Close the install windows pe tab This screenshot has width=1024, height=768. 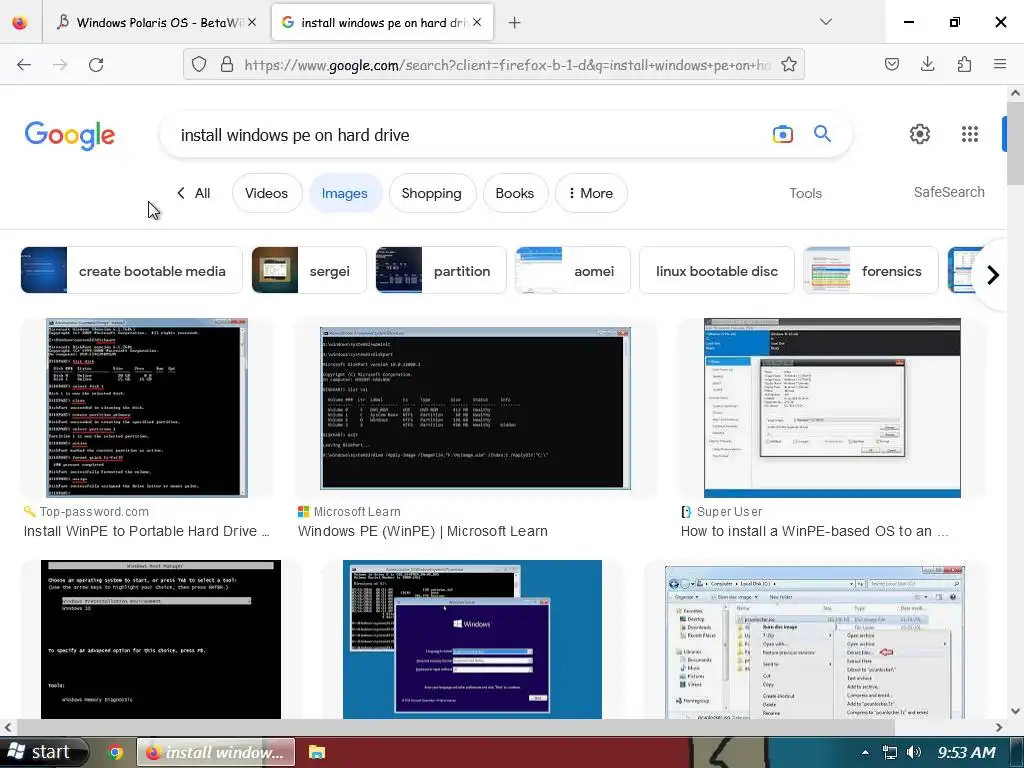point(477,22)
